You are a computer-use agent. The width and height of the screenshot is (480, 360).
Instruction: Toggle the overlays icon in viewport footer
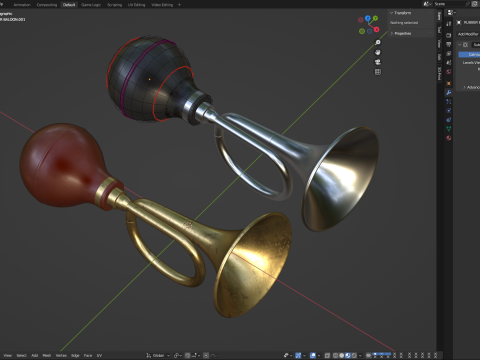pyautogui.click(x=313, y=355)
